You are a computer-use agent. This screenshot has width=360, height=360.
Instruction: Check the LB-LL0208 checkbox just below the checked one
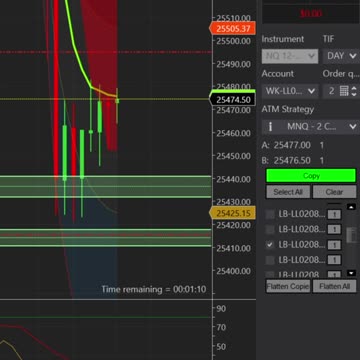coord(270,260)
